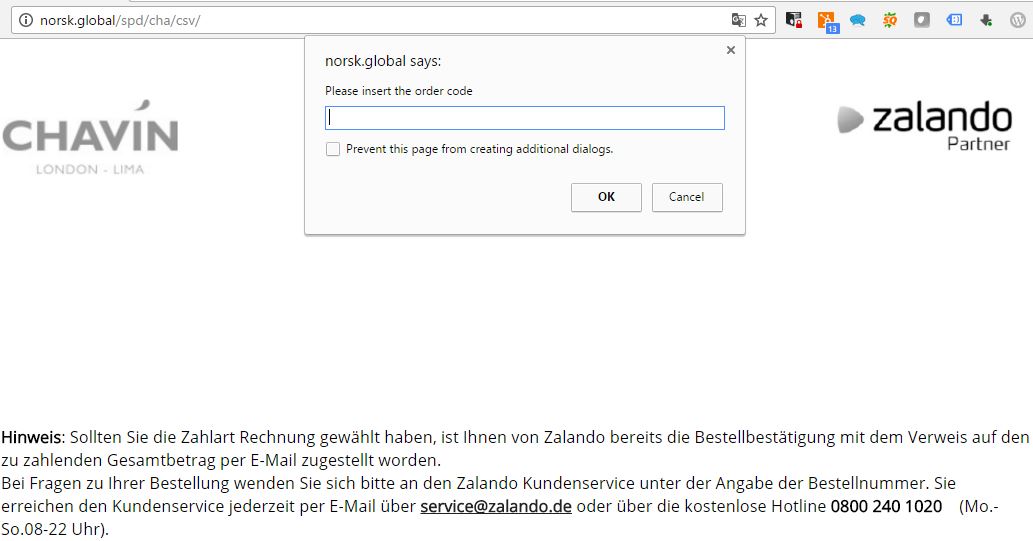Click the WordPress extension icon
Screen dimensions: 1033x541
click(x=1018, y=20)
